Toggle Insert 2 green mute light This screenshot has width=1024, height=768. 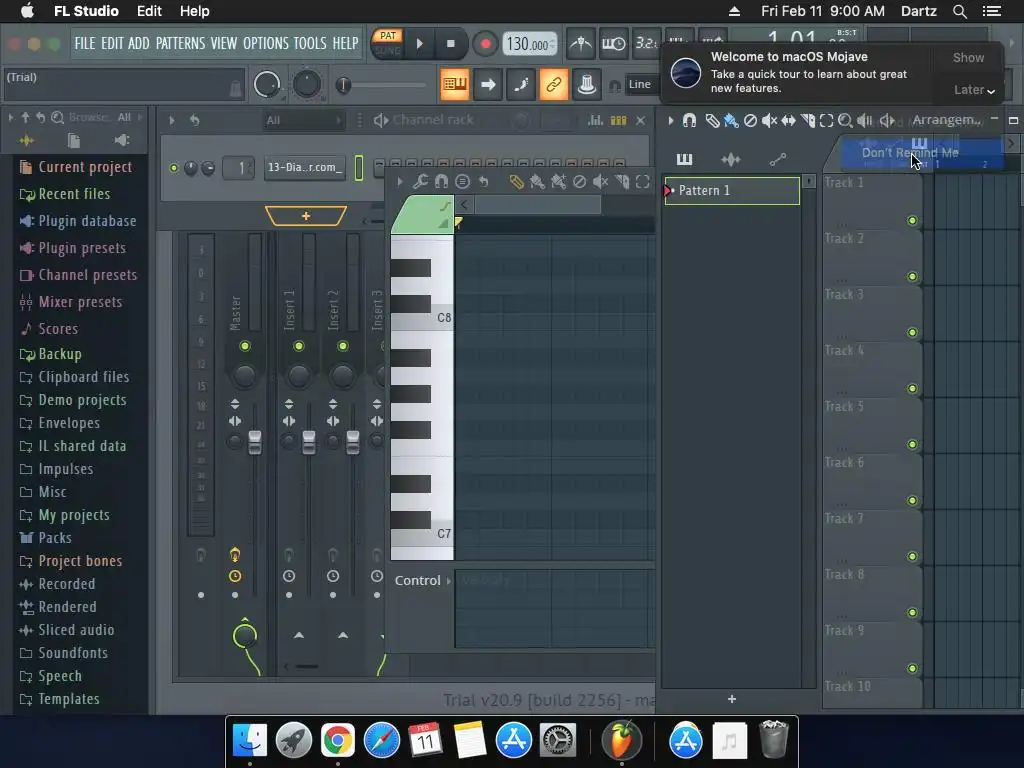tap(343, 346)
